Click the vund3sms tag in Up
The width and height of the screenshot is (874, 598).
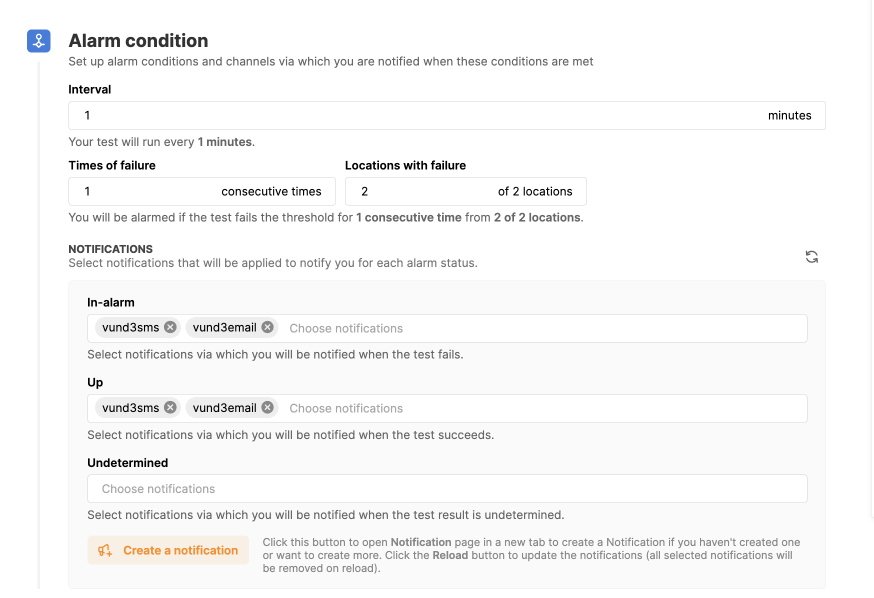130,407
